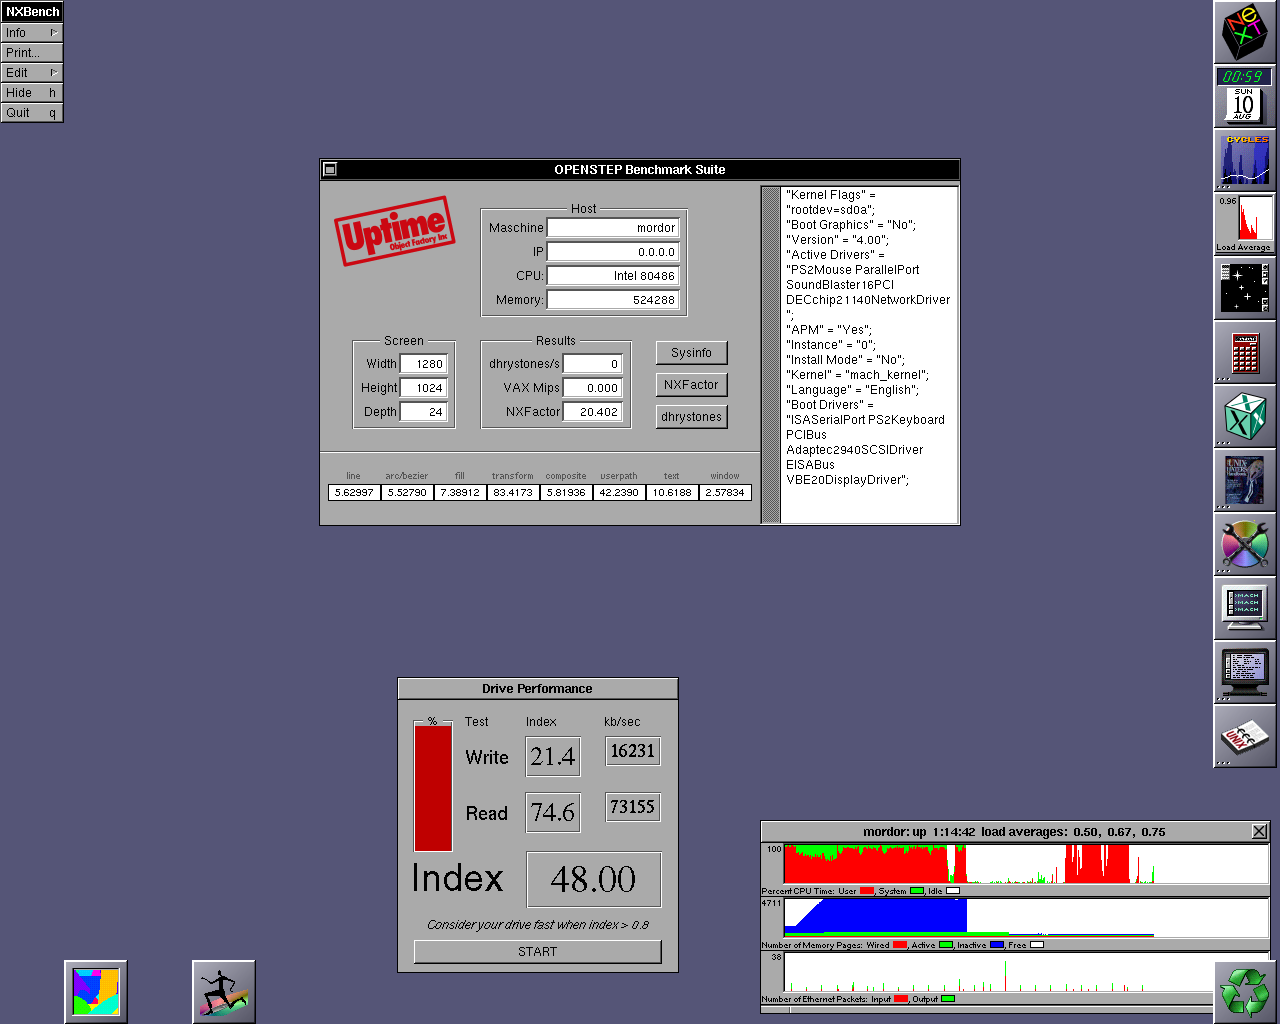Open the calculator app in the dock

click(1244, 353)
